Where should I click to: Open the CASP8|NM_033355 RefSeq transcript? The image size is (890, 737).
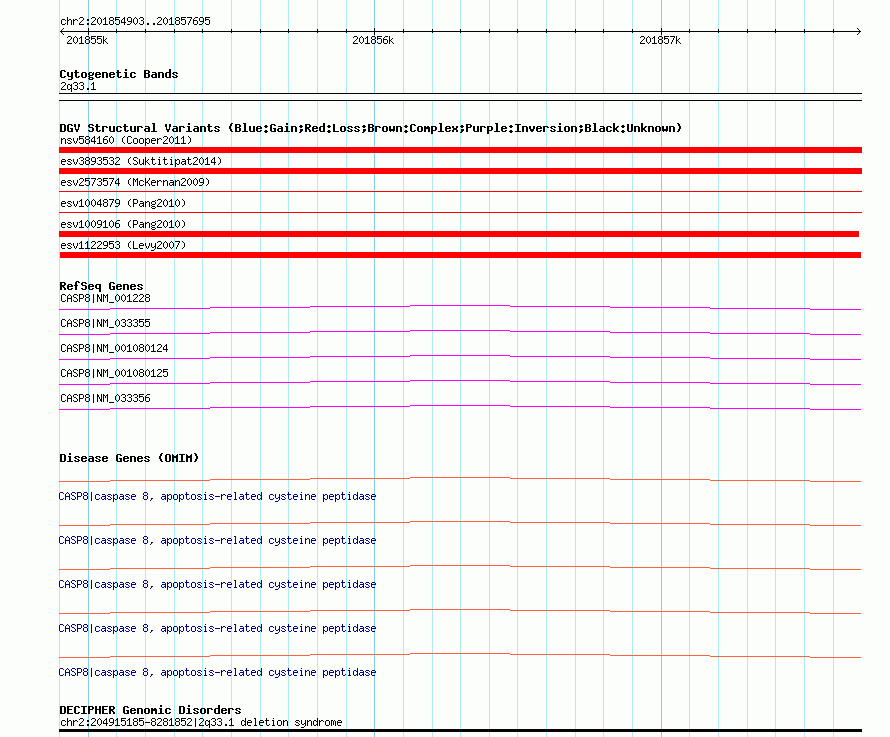[105, 323]
